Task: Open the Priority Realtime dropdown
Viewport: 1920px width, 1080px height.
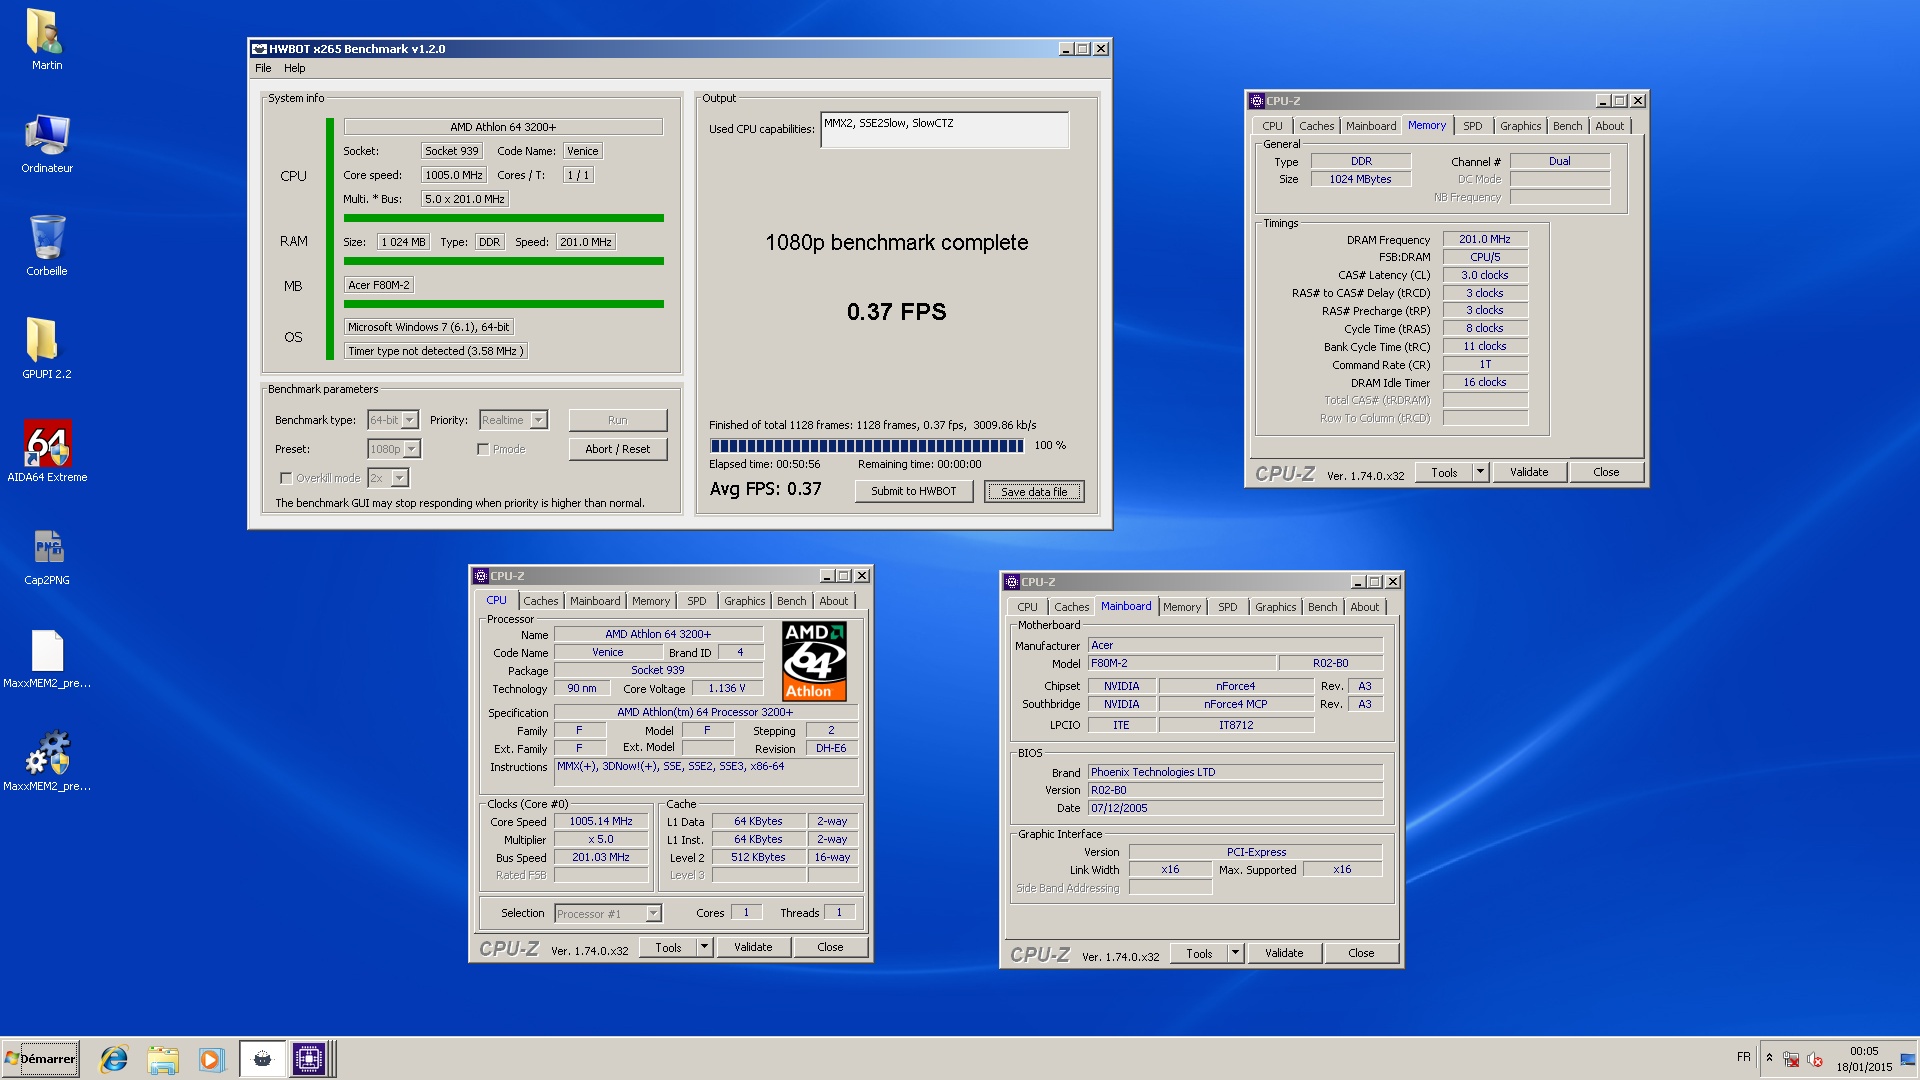Action: click(x=513, y=420)
